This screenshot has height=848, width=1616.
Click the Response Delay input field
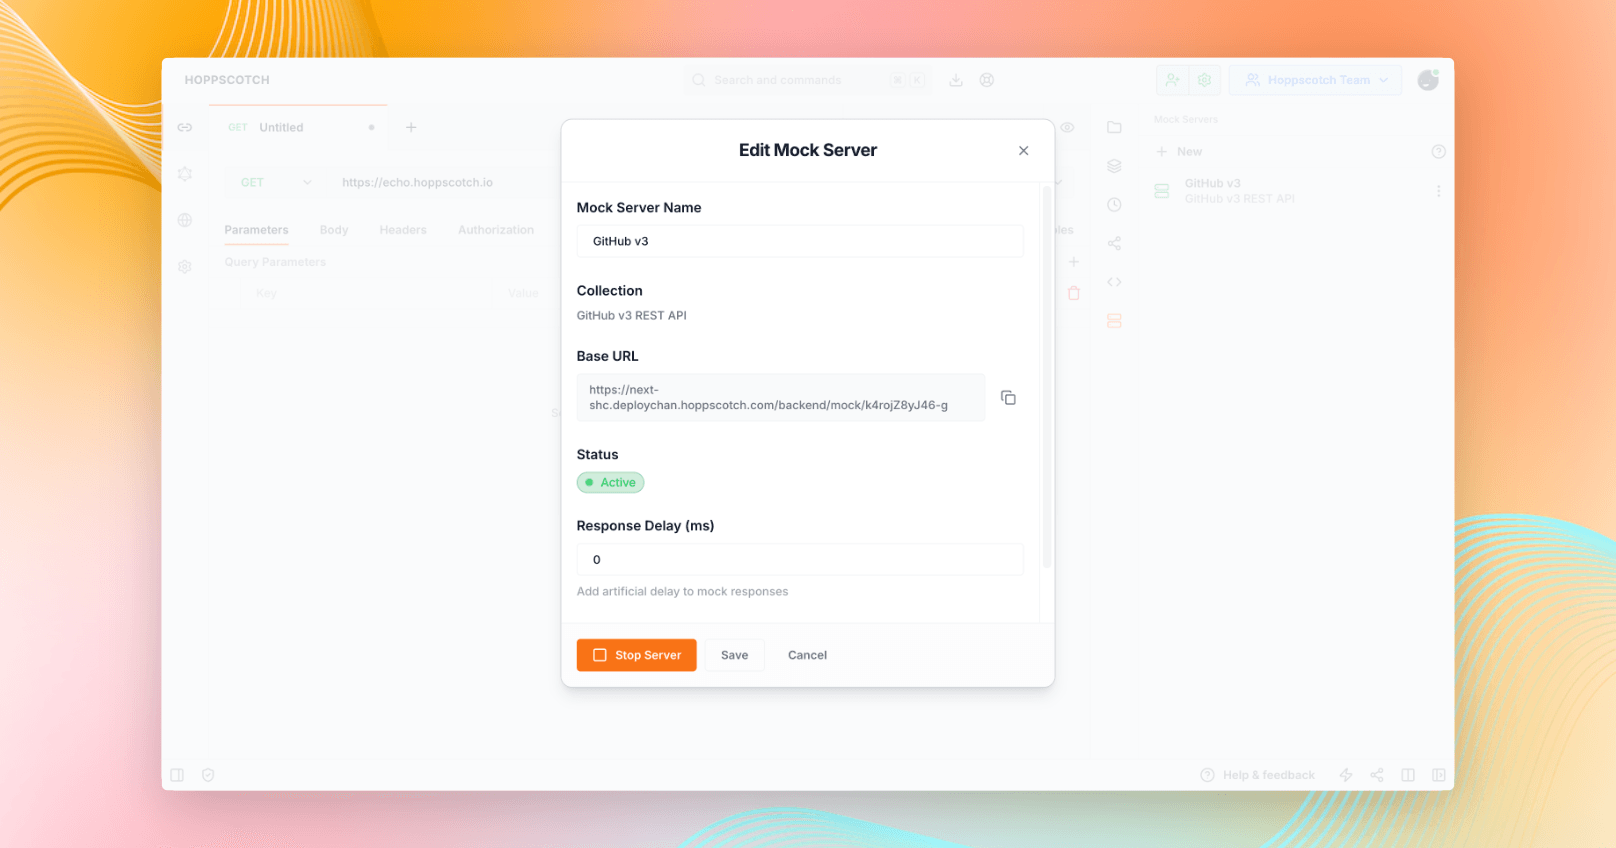pyautogui.click(x=800, y=560)
